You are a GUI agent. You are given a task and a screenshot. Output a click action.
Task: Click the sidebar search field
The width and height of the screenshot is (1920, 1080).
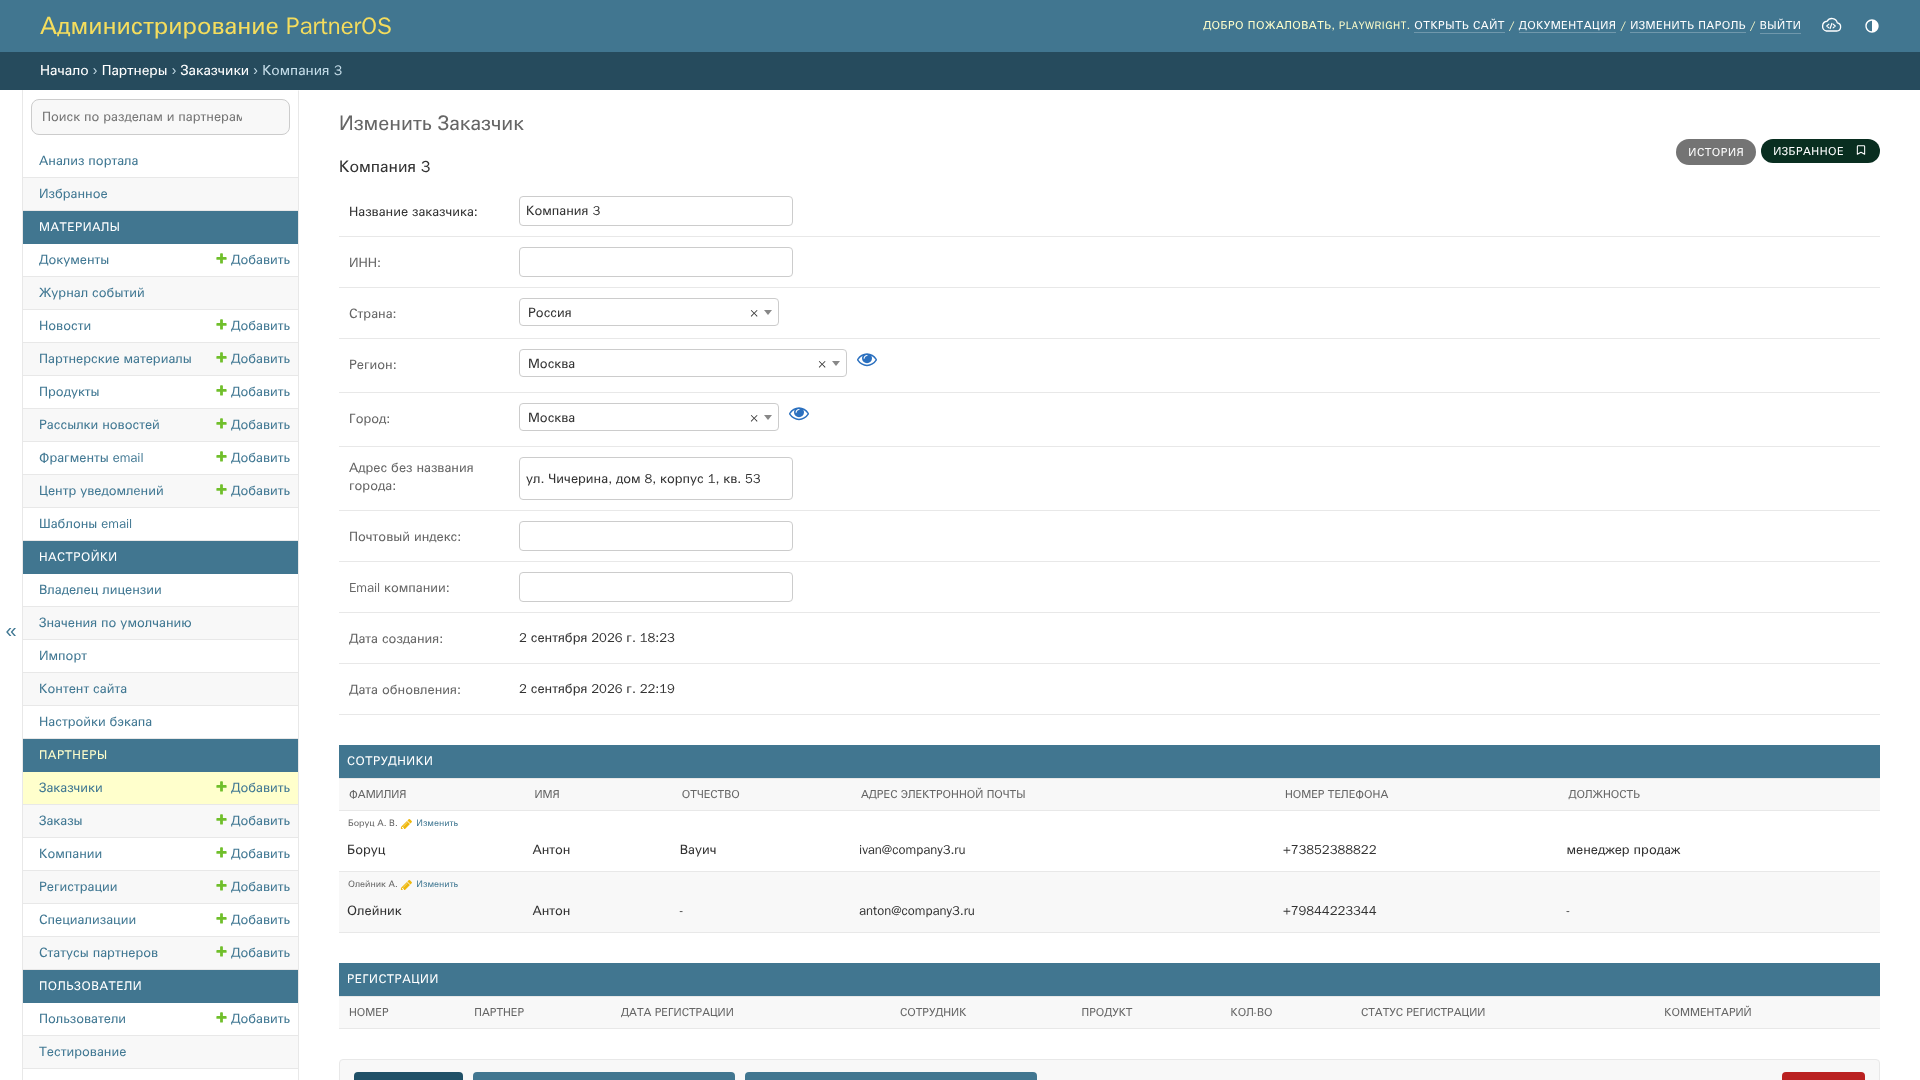160,117
